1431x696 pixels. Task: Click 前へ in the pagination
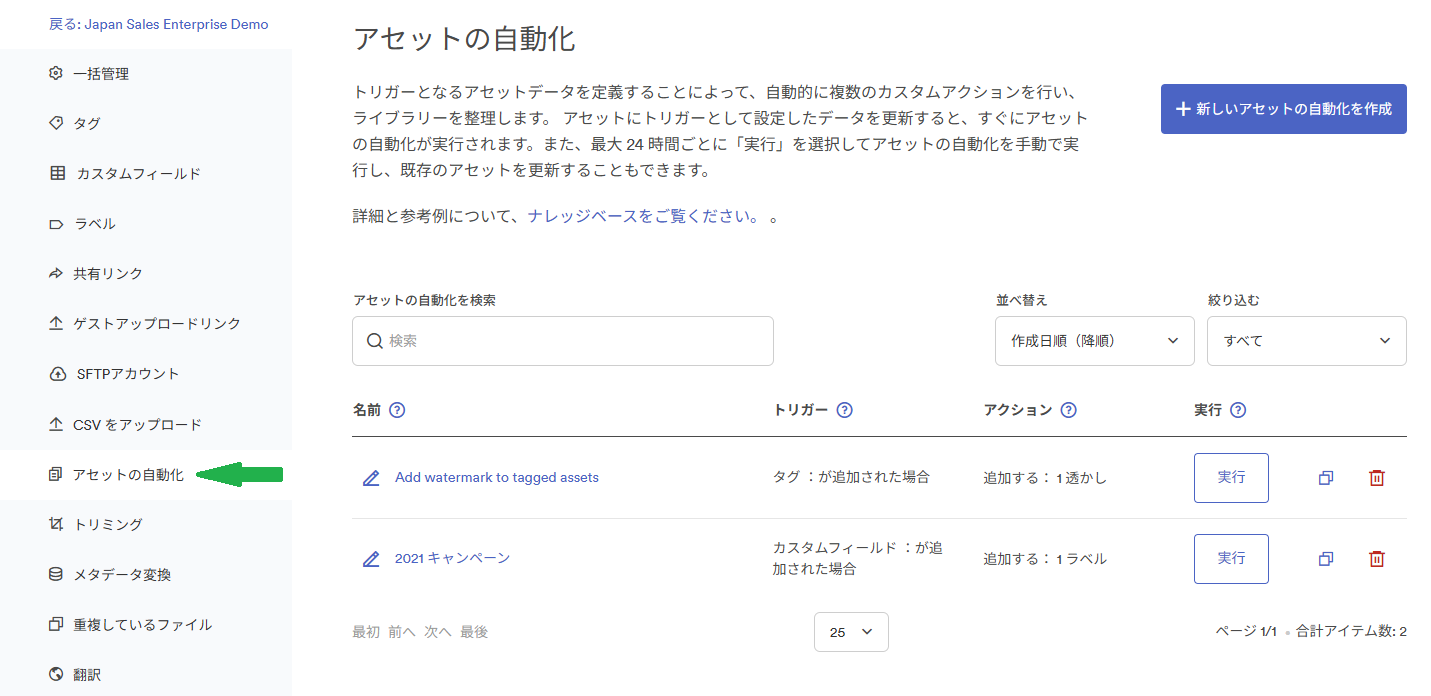click(402, 632)
